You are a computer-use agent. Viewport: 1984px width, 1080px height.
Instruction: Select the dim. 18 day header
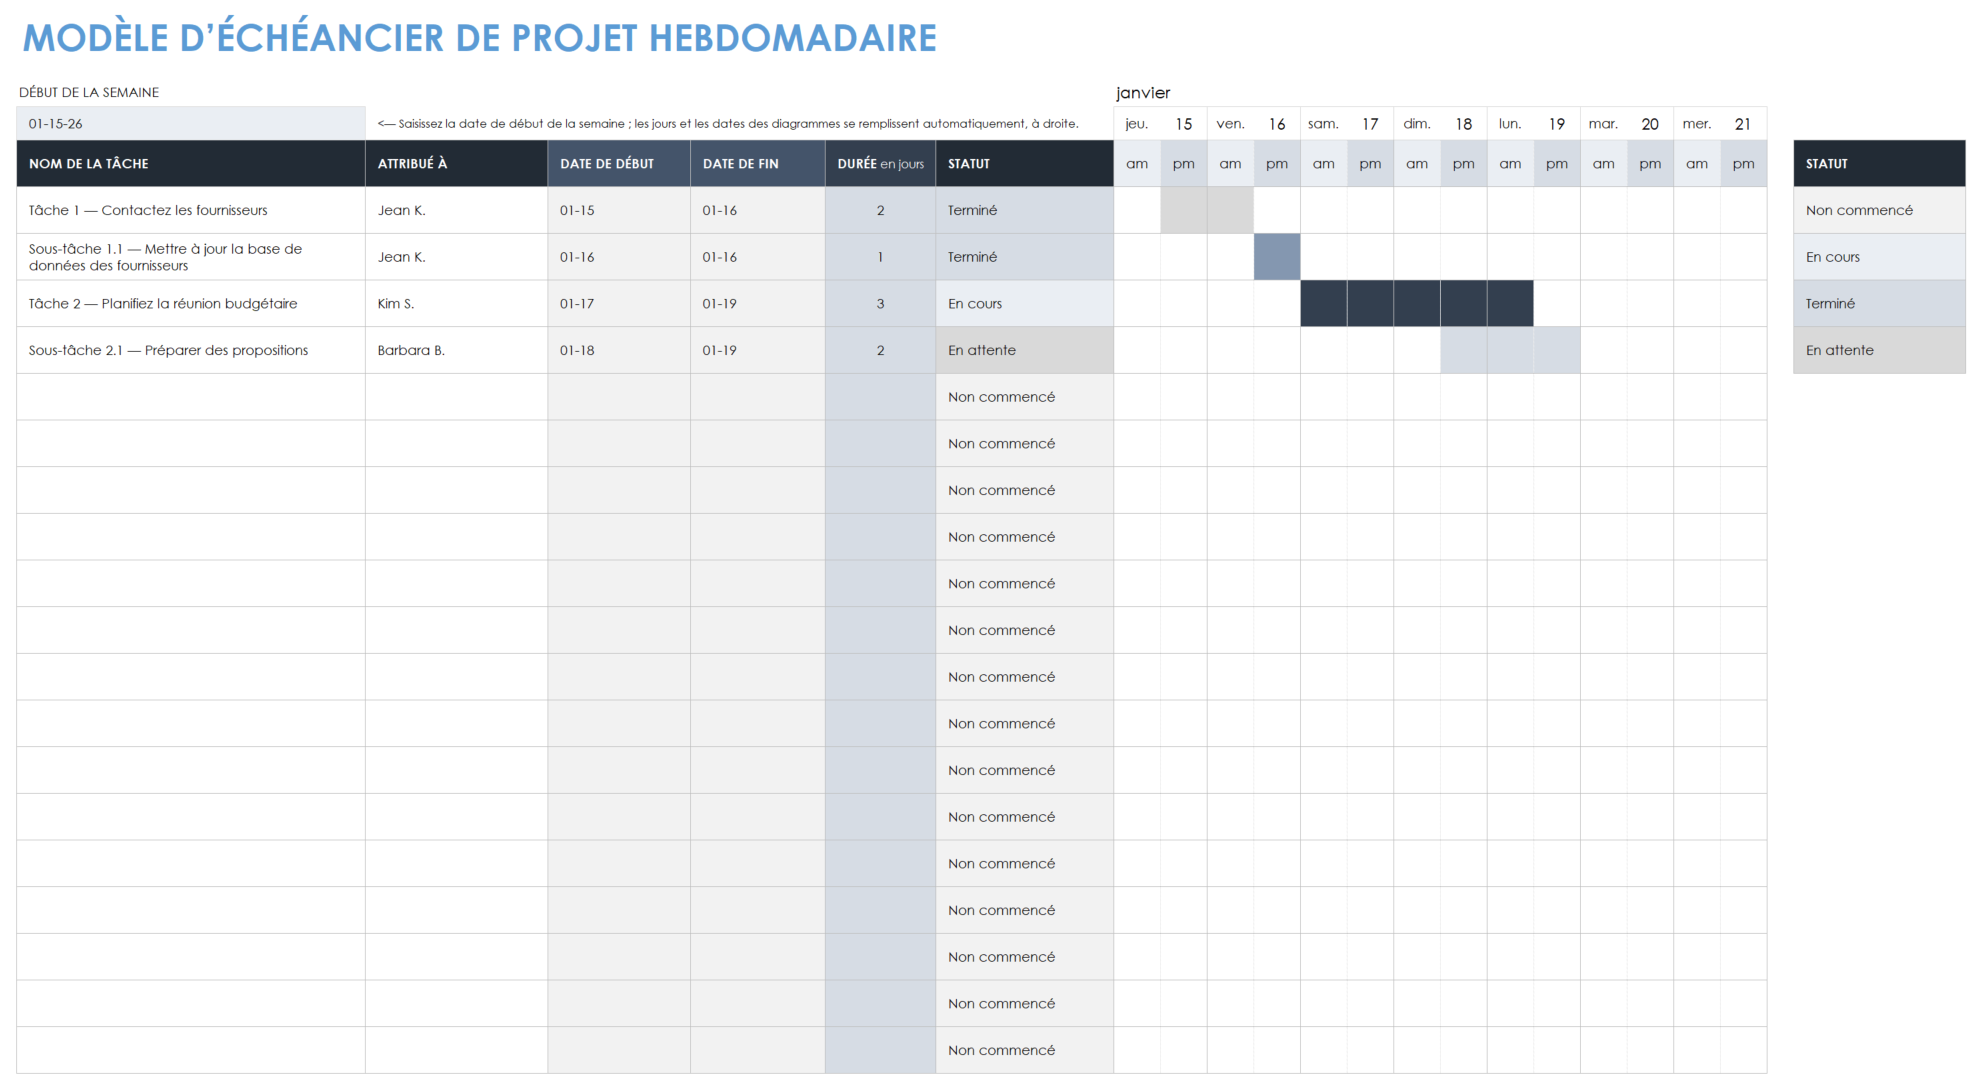pos(1440,124)
